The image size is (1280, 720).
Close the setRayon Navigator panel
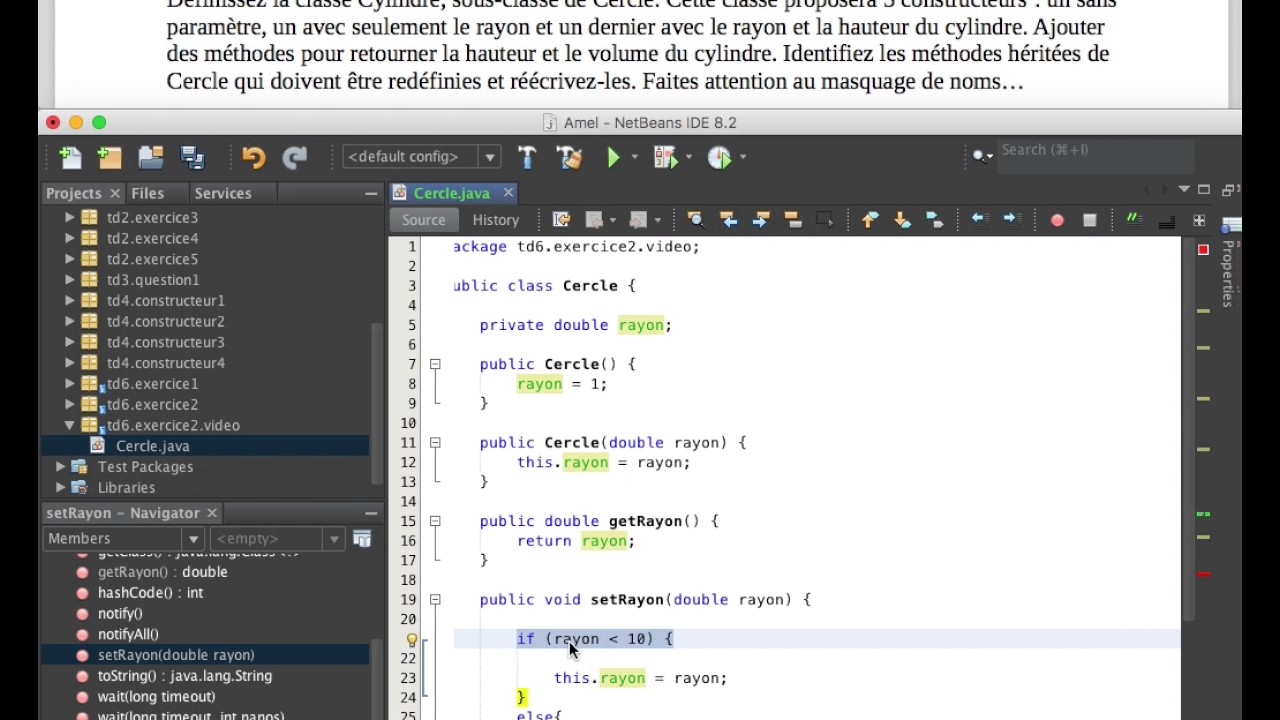[x=212, y=513]
